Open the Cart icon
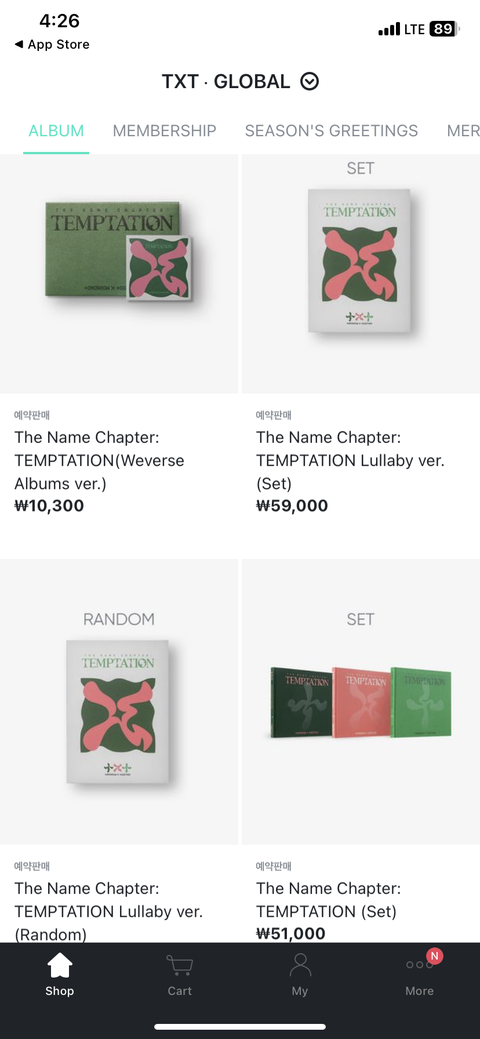 pos(179,965)
